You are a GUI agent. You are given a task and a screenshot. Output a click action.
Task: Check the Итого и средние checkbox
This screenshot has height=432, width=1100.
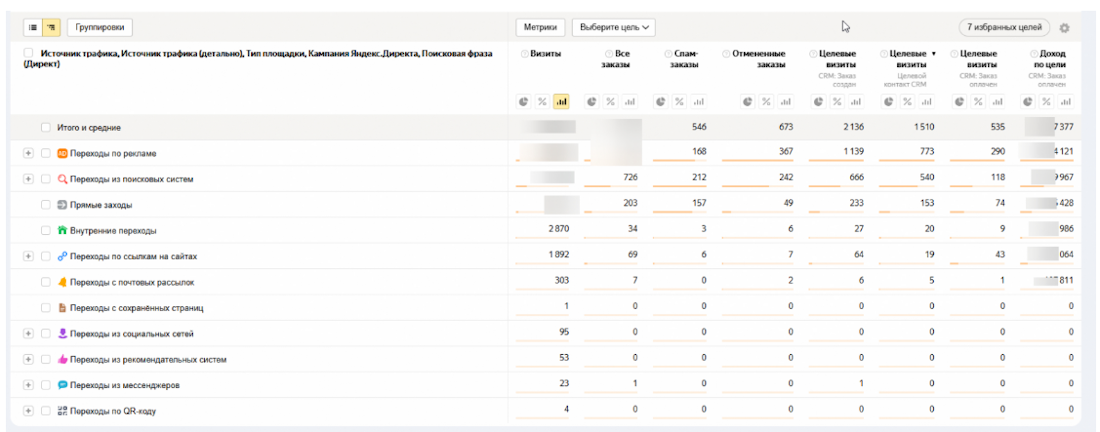[46, 128]
